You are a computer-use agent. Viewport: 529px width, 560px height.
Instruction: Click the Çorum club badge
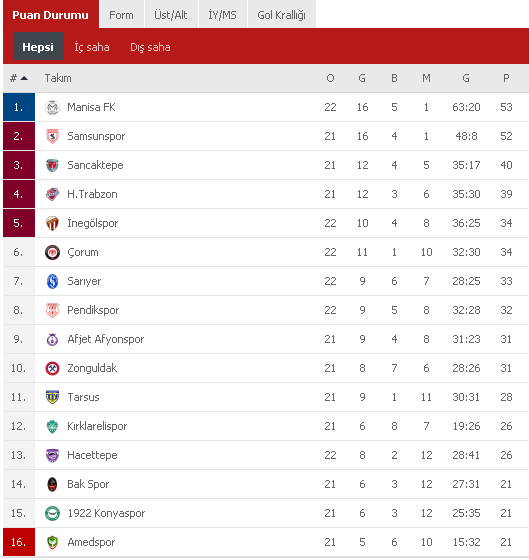click(x=52, y=252)
